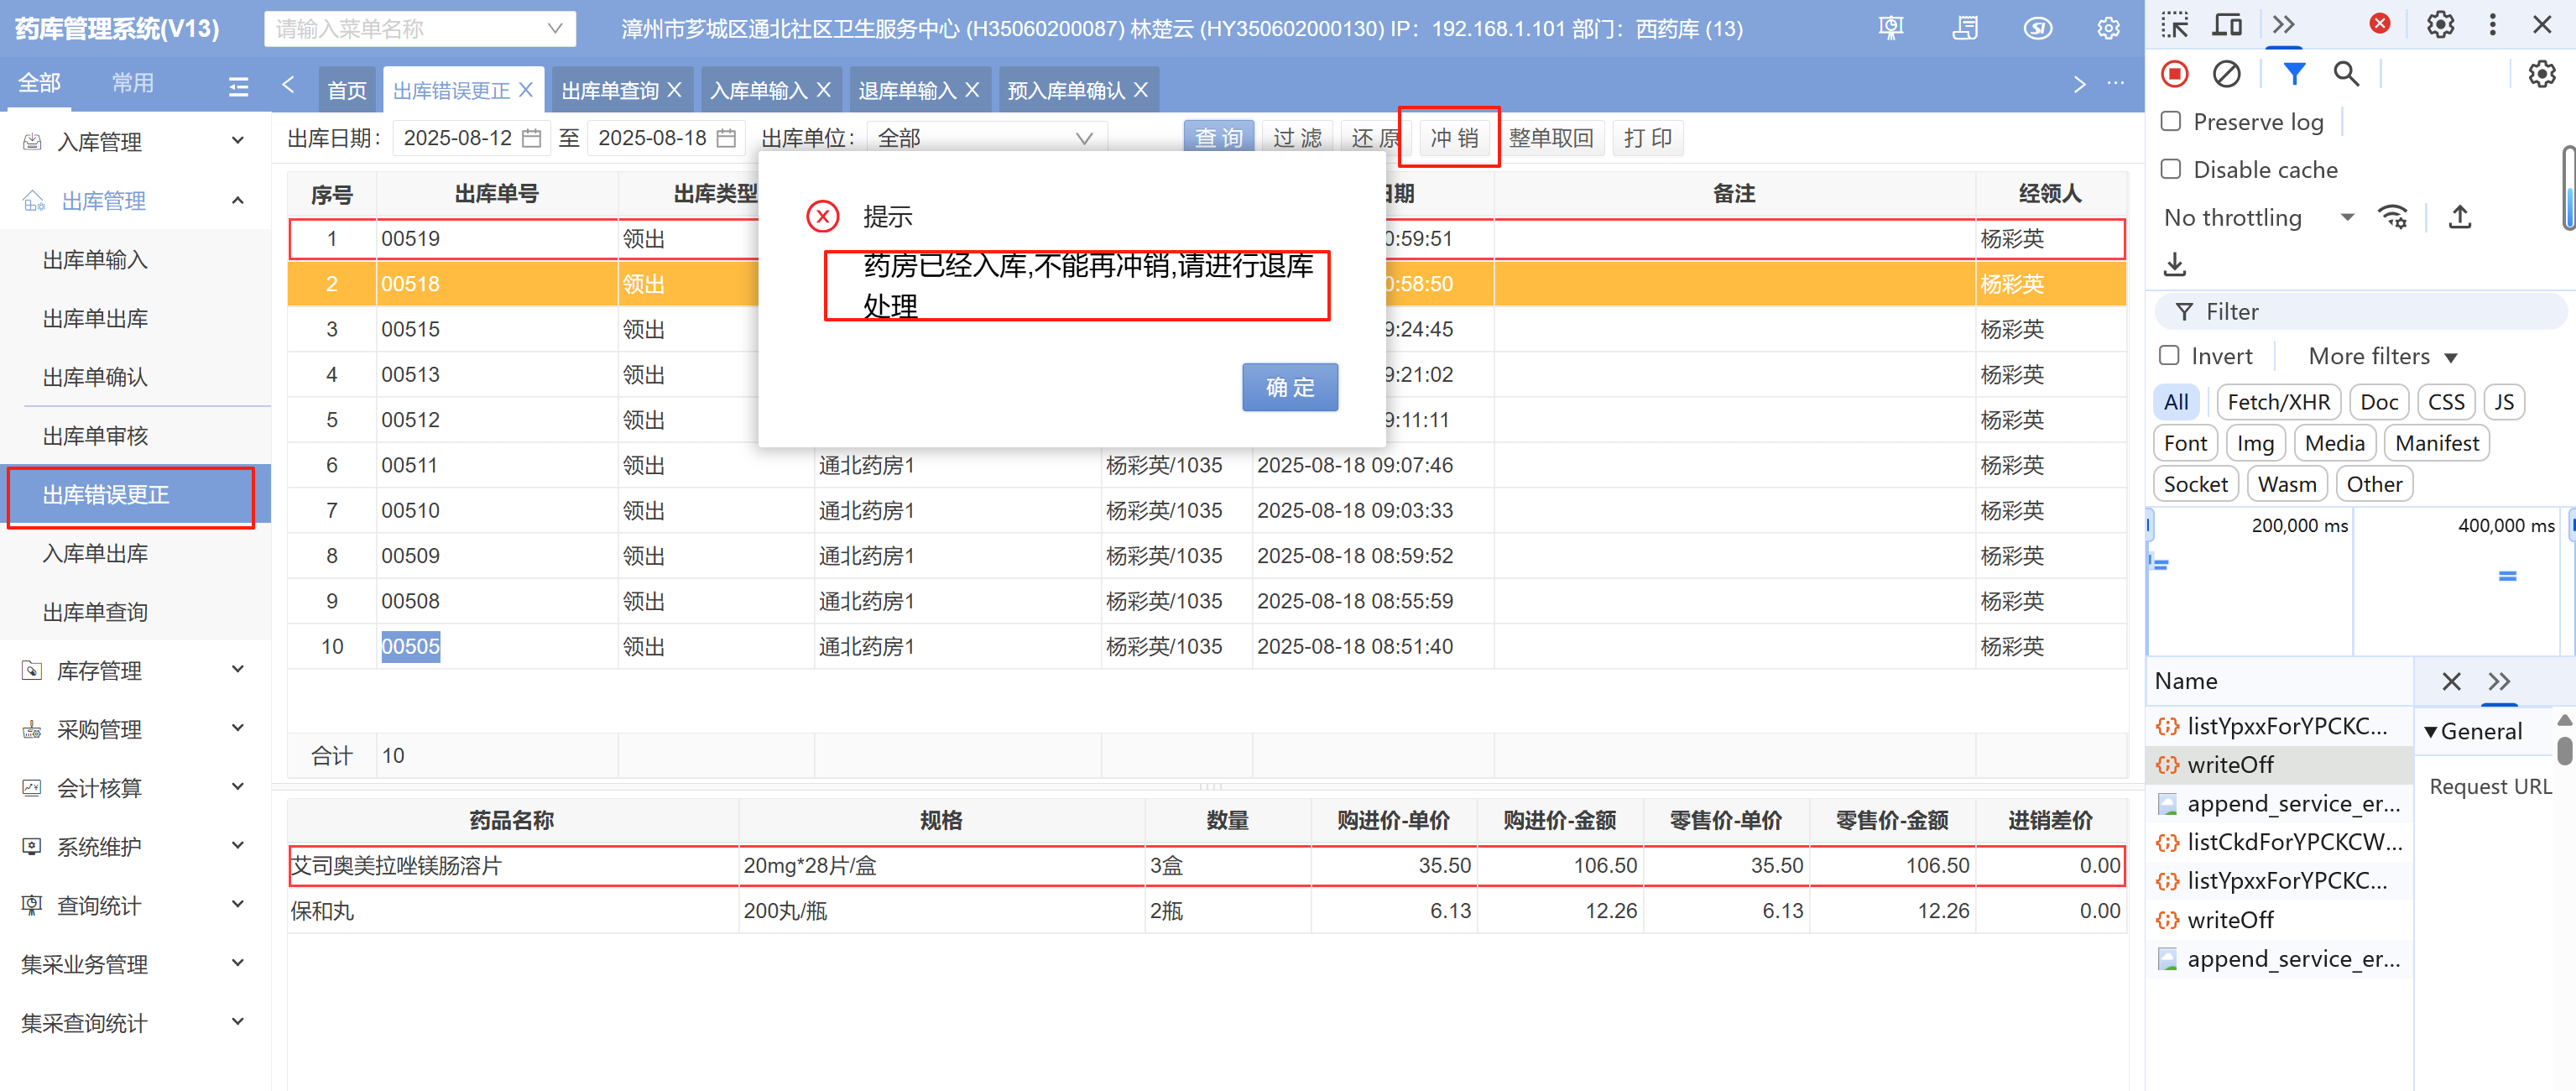The height and width of the screenshot is (1091, 2576).
Task: Toggle the device toolbar icon
Action: click(2226, 25)
